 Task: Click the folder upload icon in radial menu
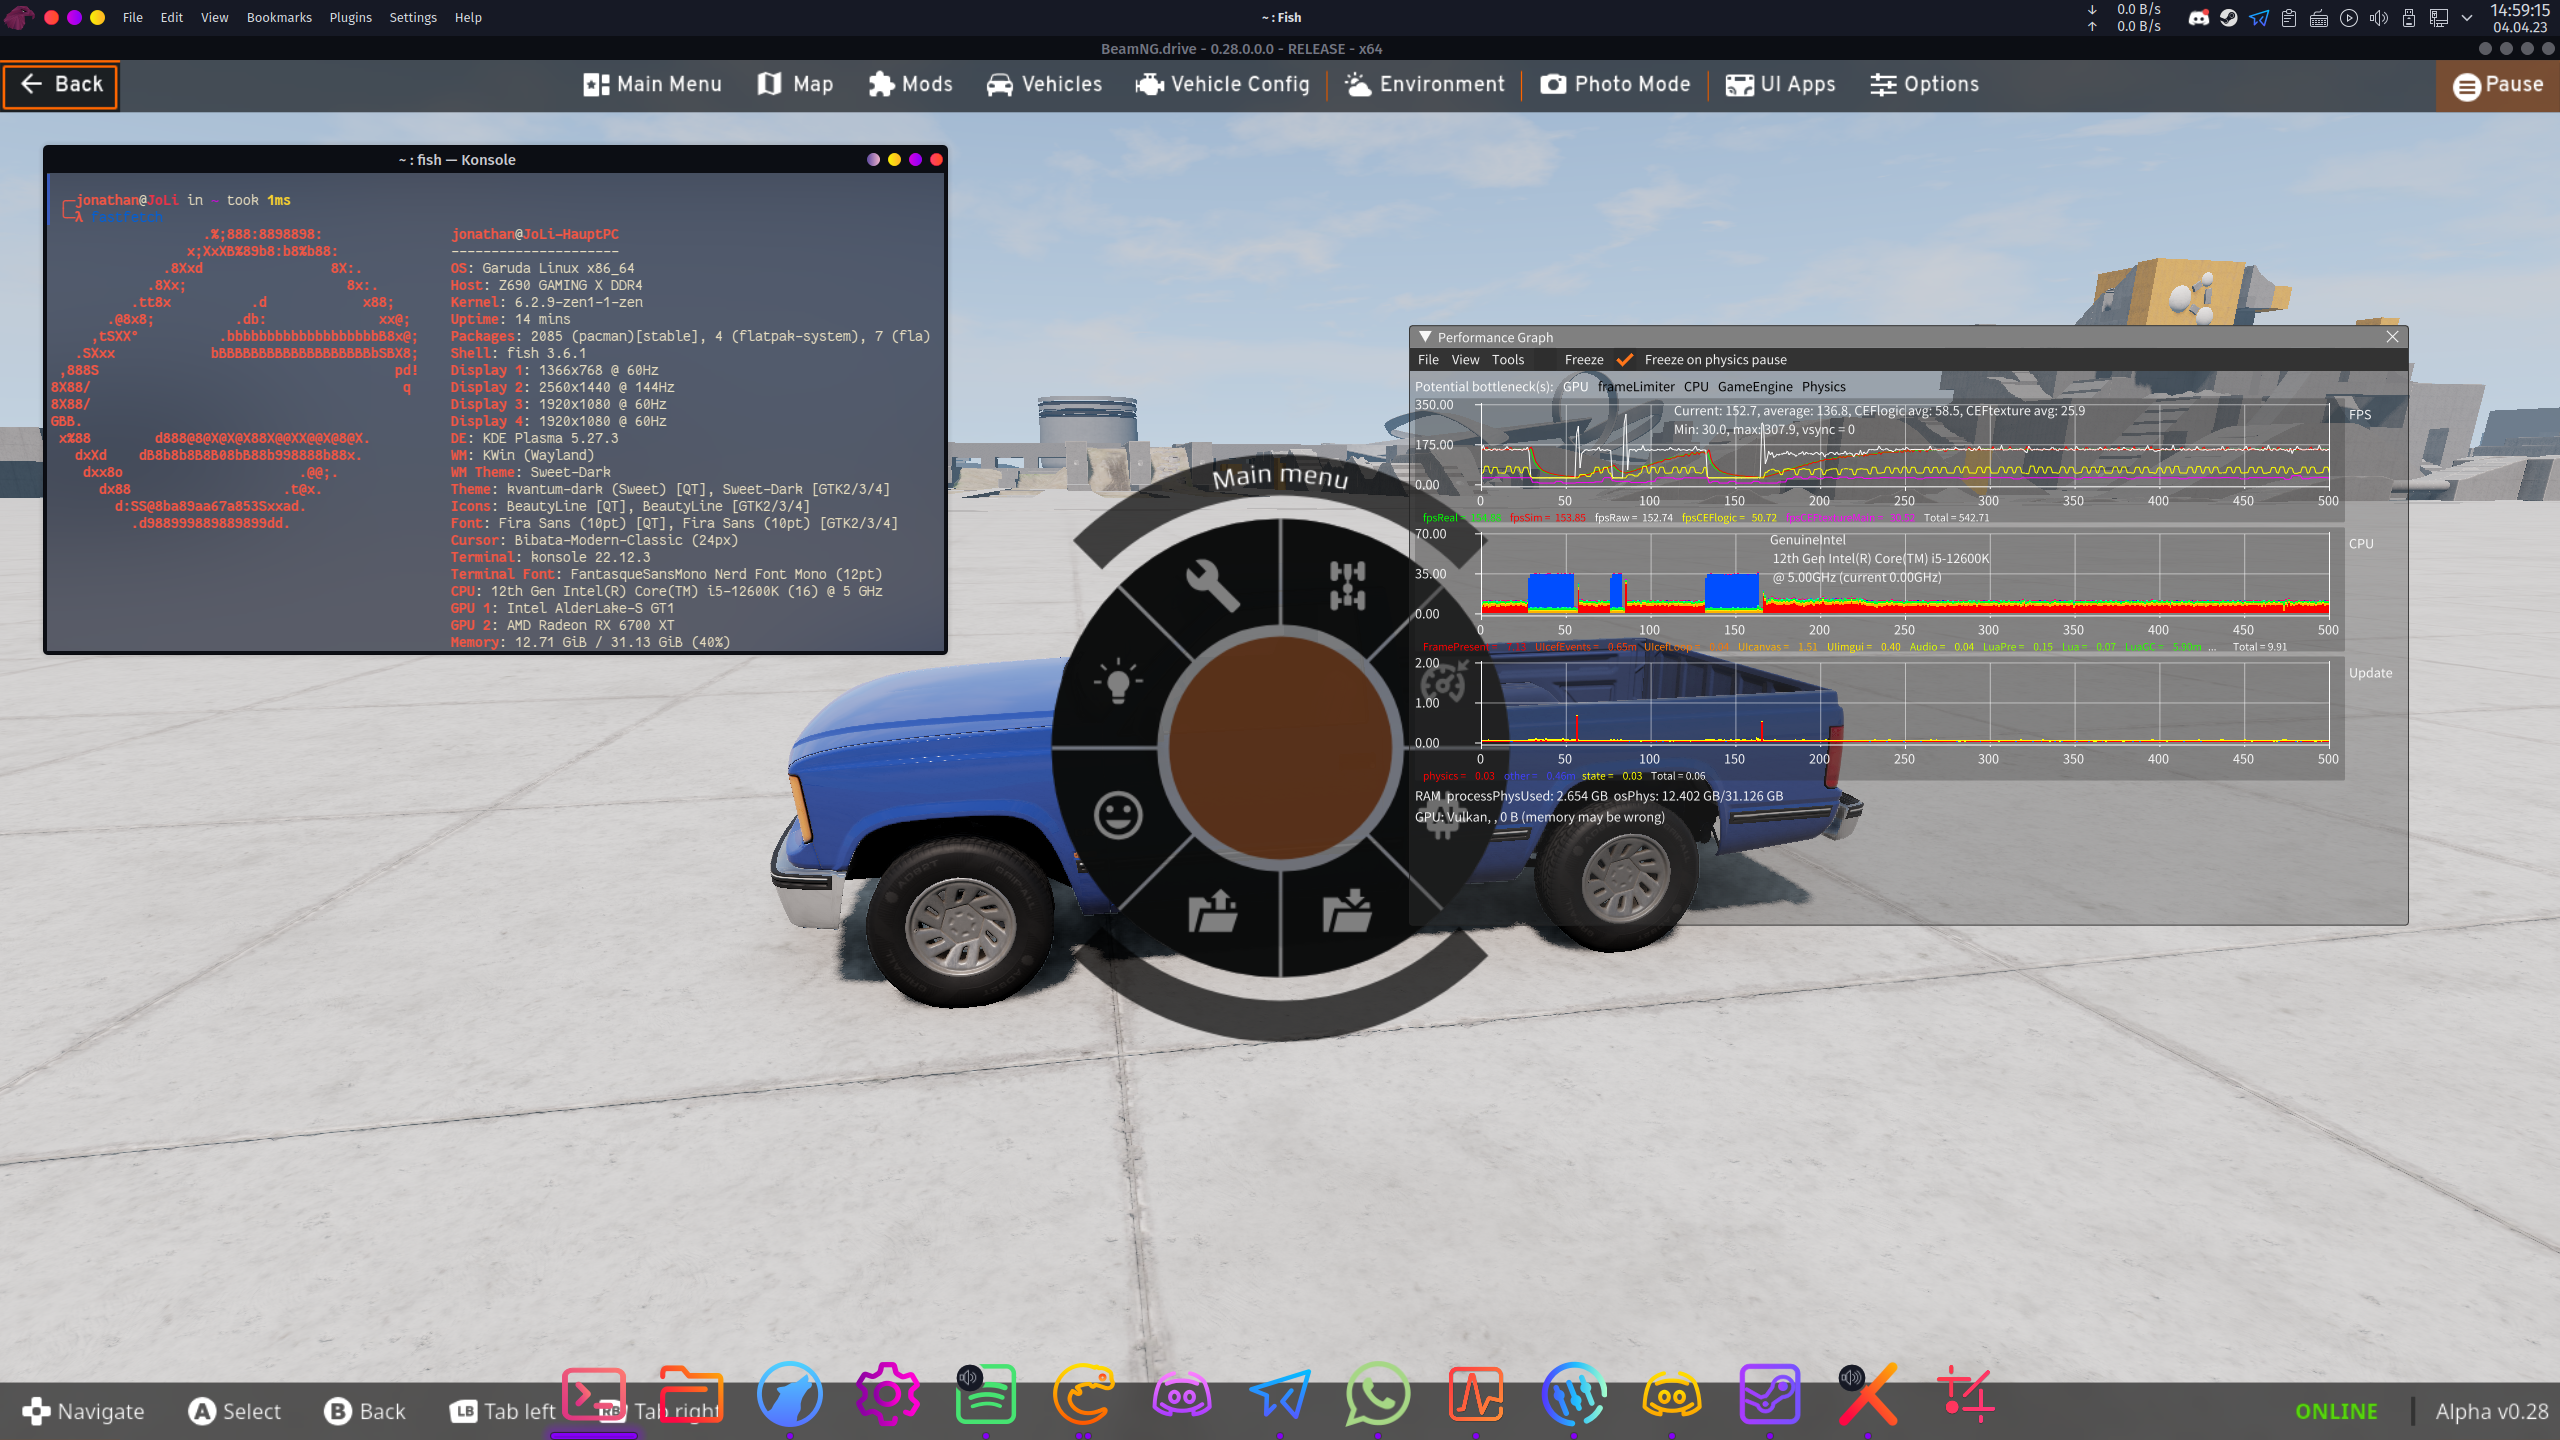1212,911
